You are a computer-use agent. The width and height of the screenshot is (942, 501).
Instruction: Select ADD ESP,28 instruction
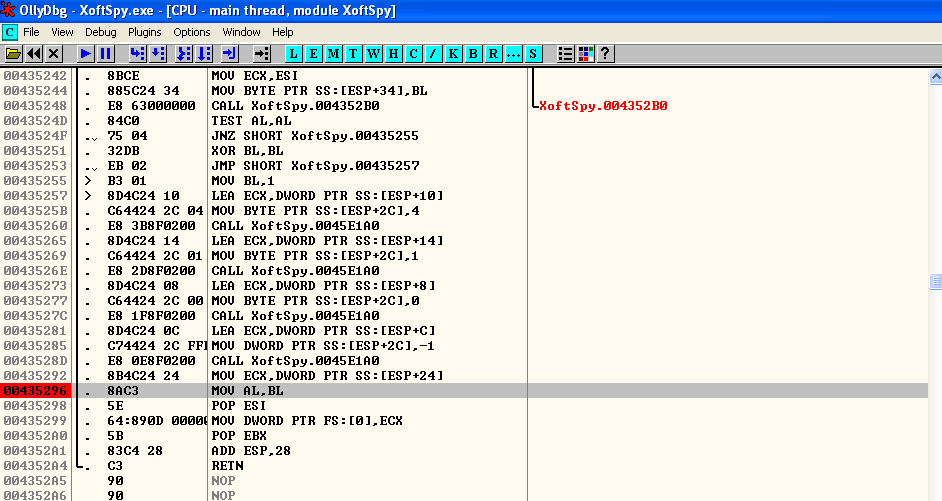click(251, 451)
